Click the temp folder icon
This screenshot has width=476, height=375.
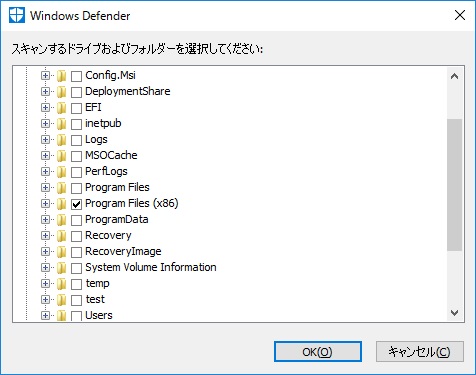coord(61,284)
